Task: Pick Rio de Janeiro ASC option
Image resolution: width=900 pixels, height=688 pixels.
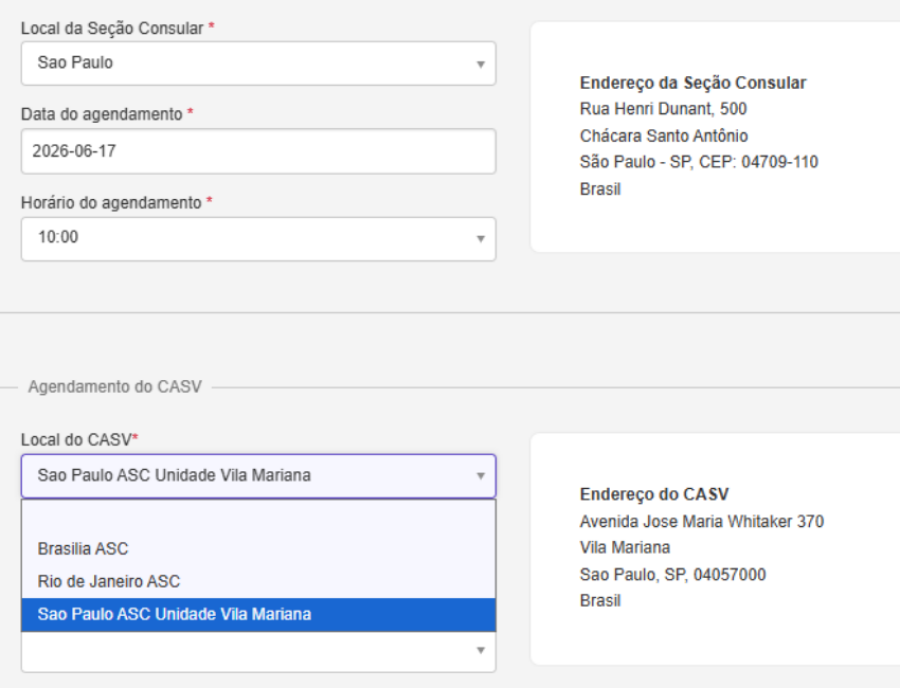Action: 109,581
